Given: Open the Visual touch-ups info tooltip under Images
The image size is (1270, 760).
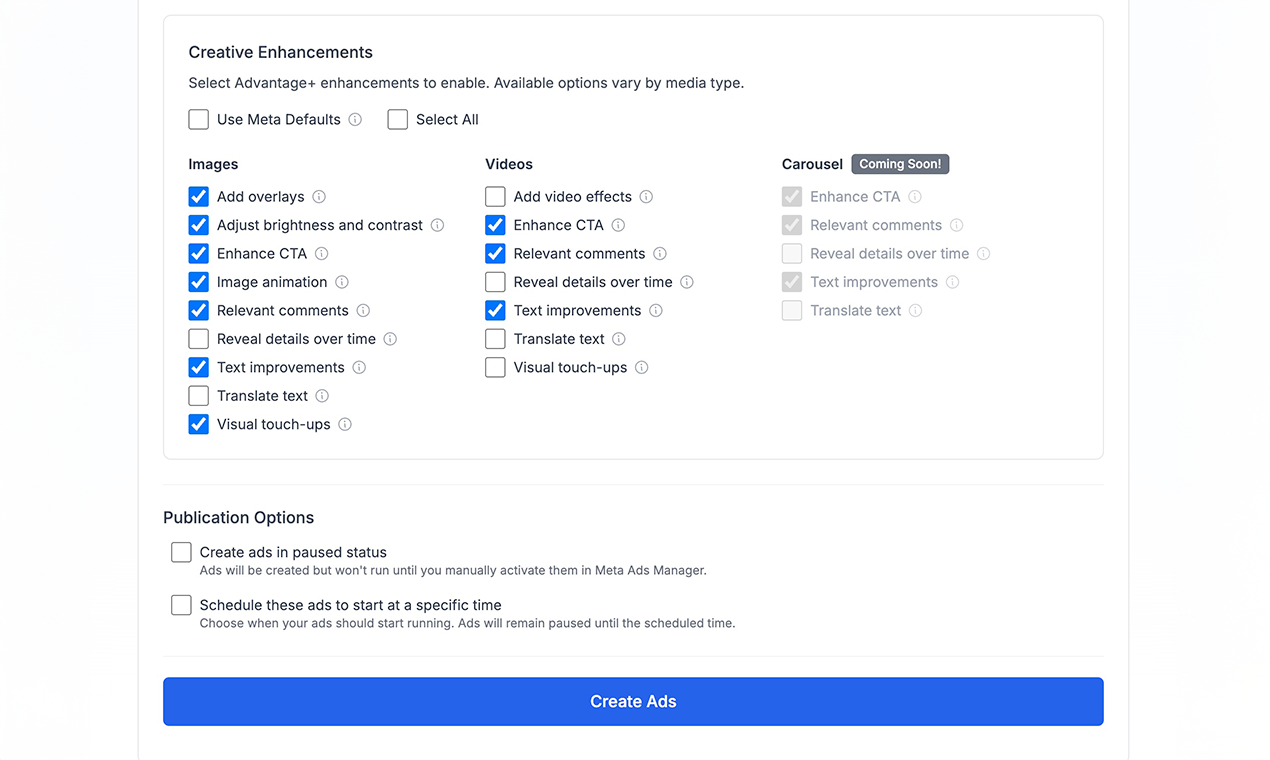Looking at the screenshot, I should [x=345, y=424].
